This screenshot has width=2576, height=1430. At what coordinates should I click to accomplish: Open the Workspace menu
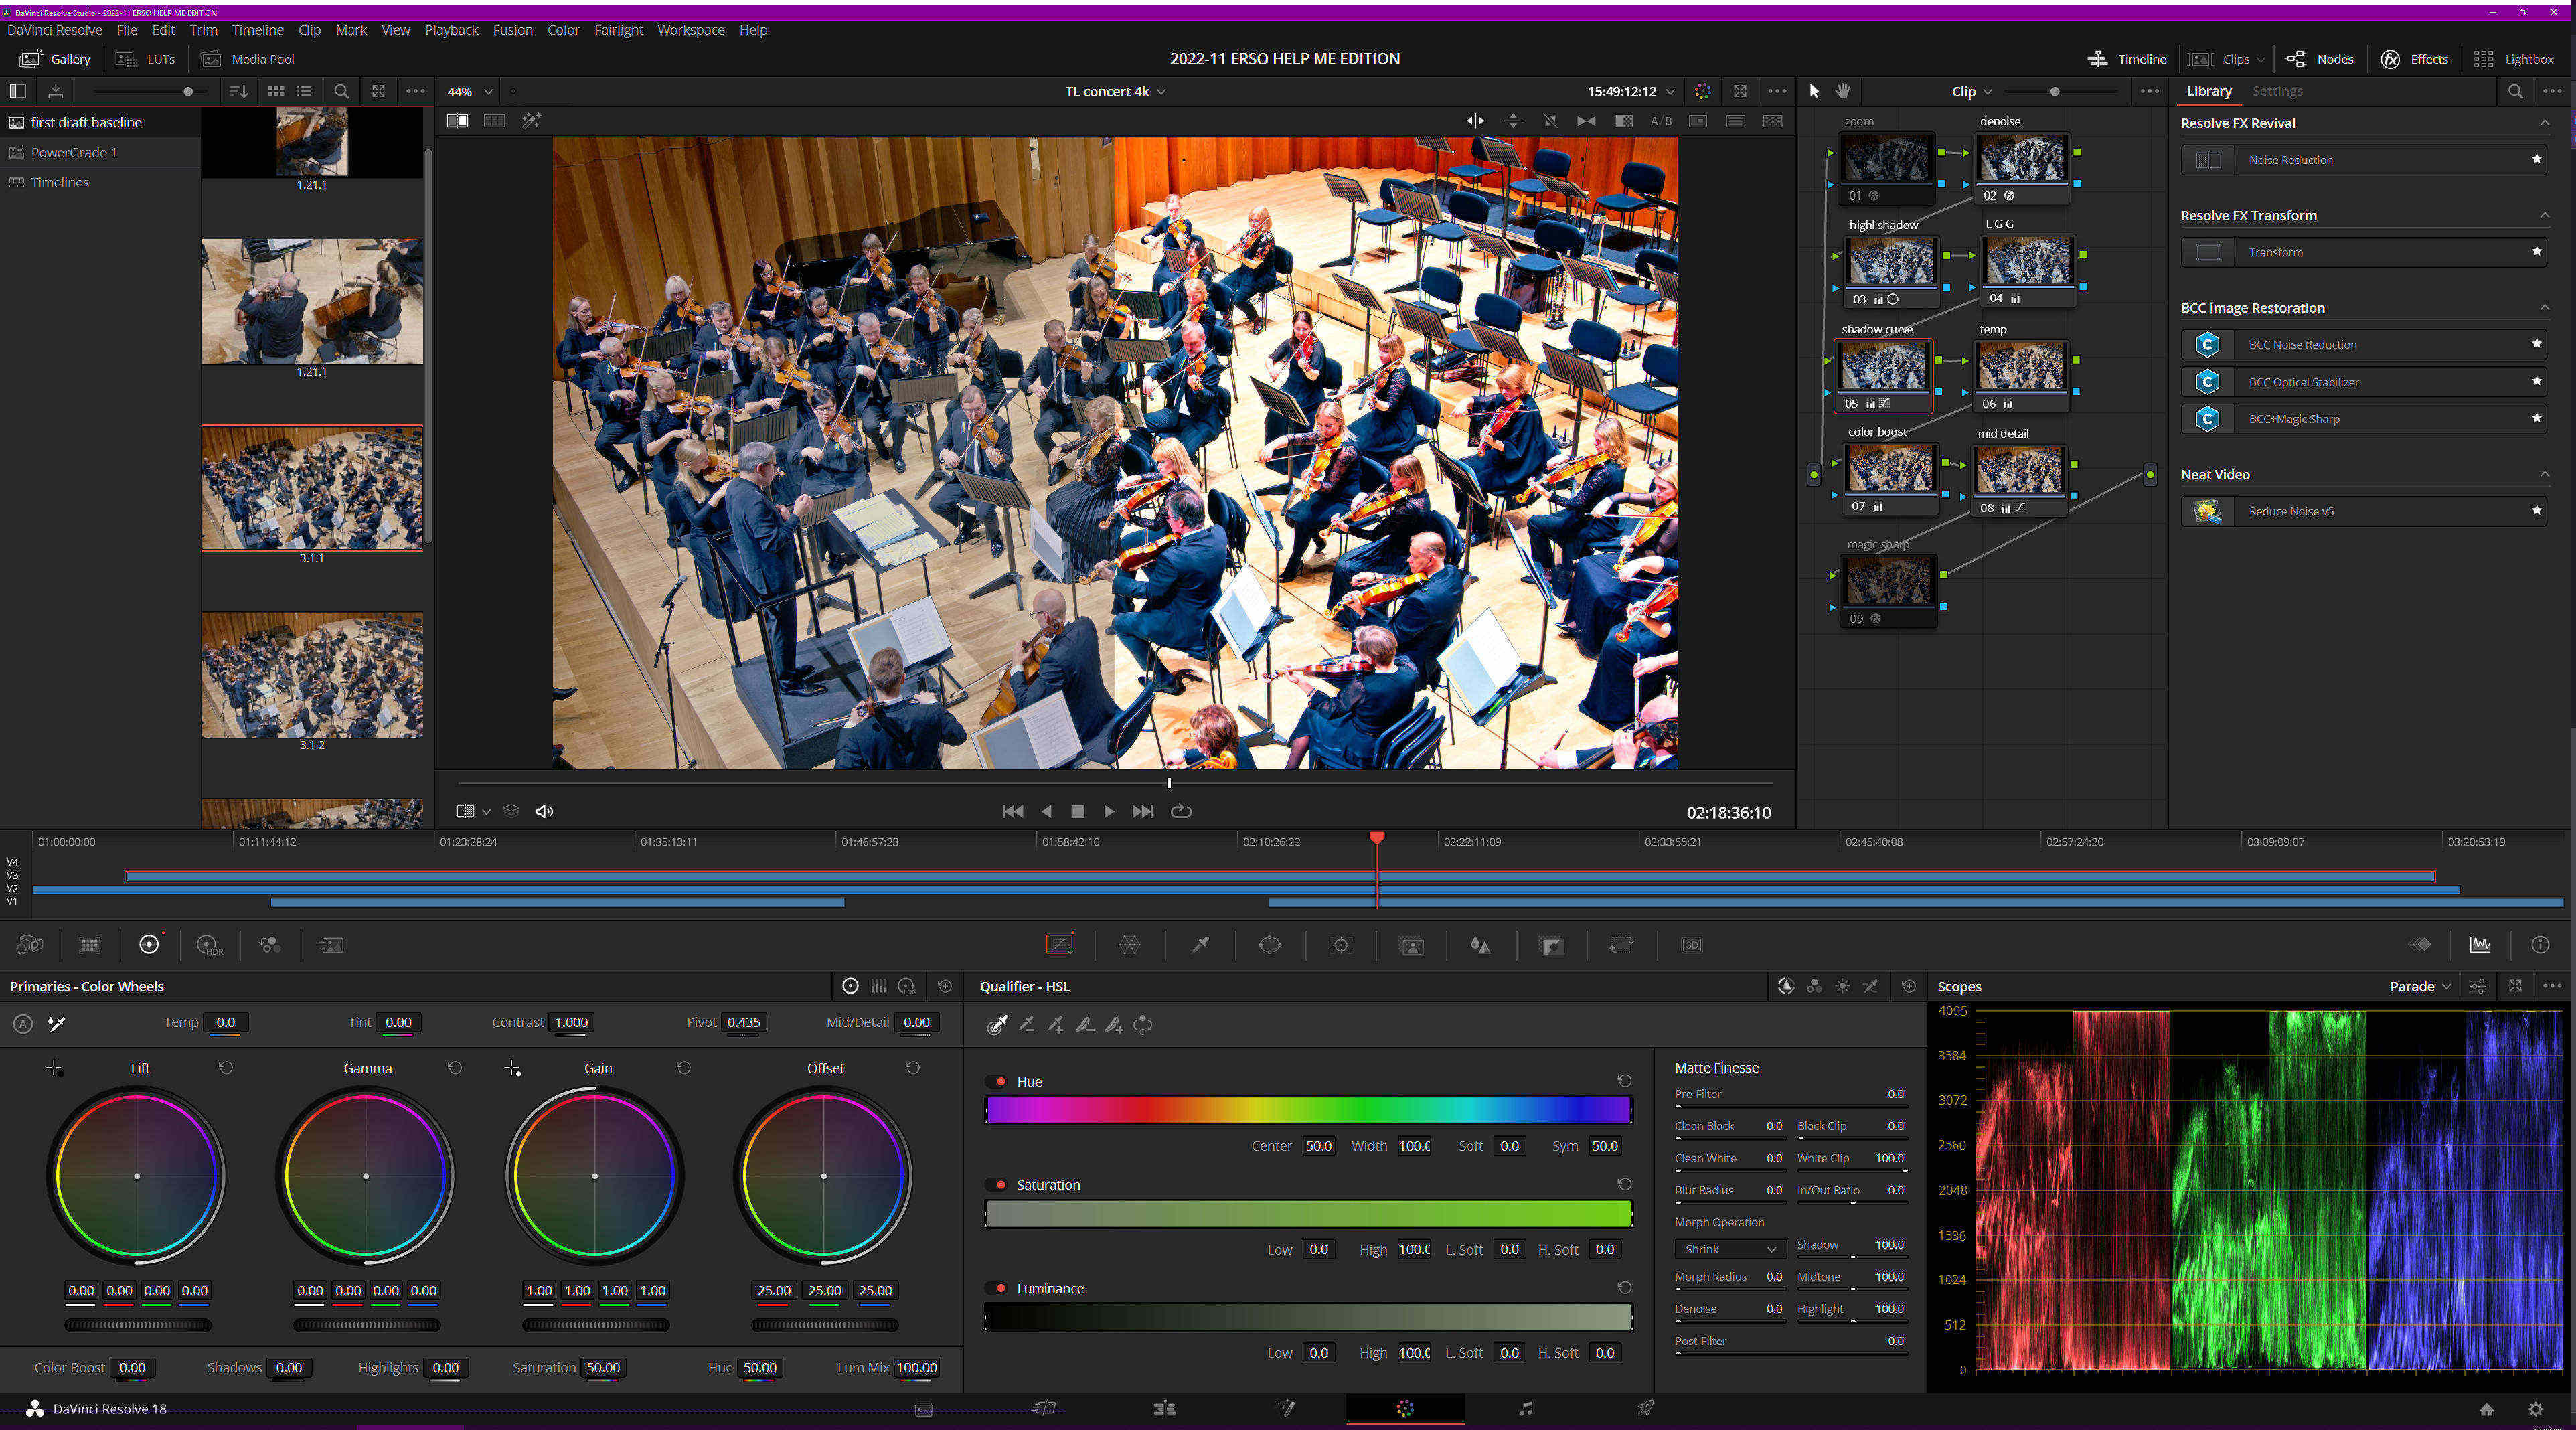691,30
